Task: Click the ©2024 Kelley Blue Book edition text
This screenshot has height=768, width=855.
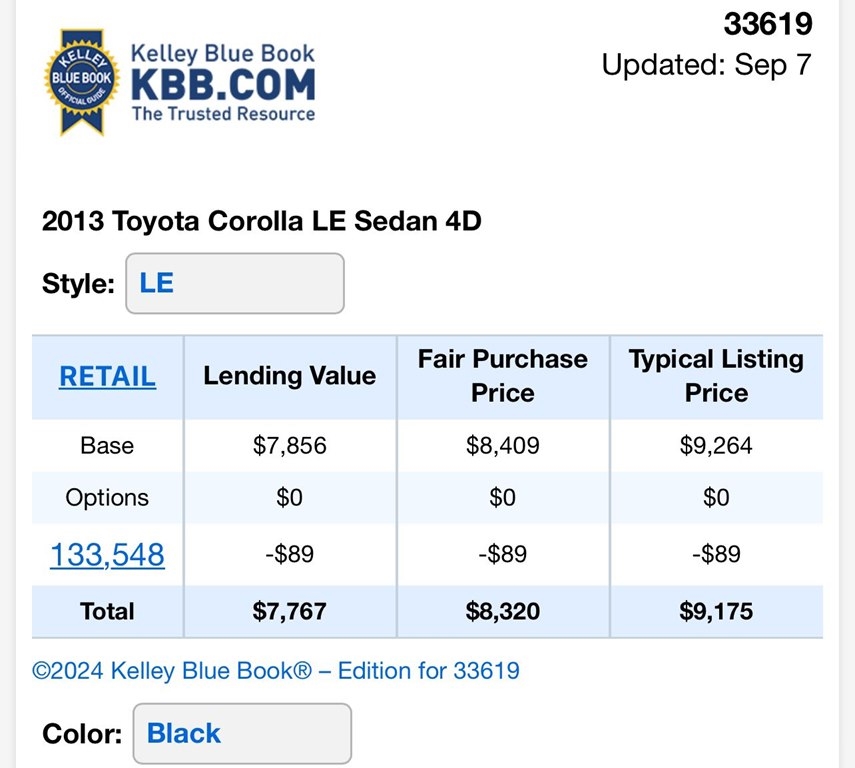Action: coord(276,670)
